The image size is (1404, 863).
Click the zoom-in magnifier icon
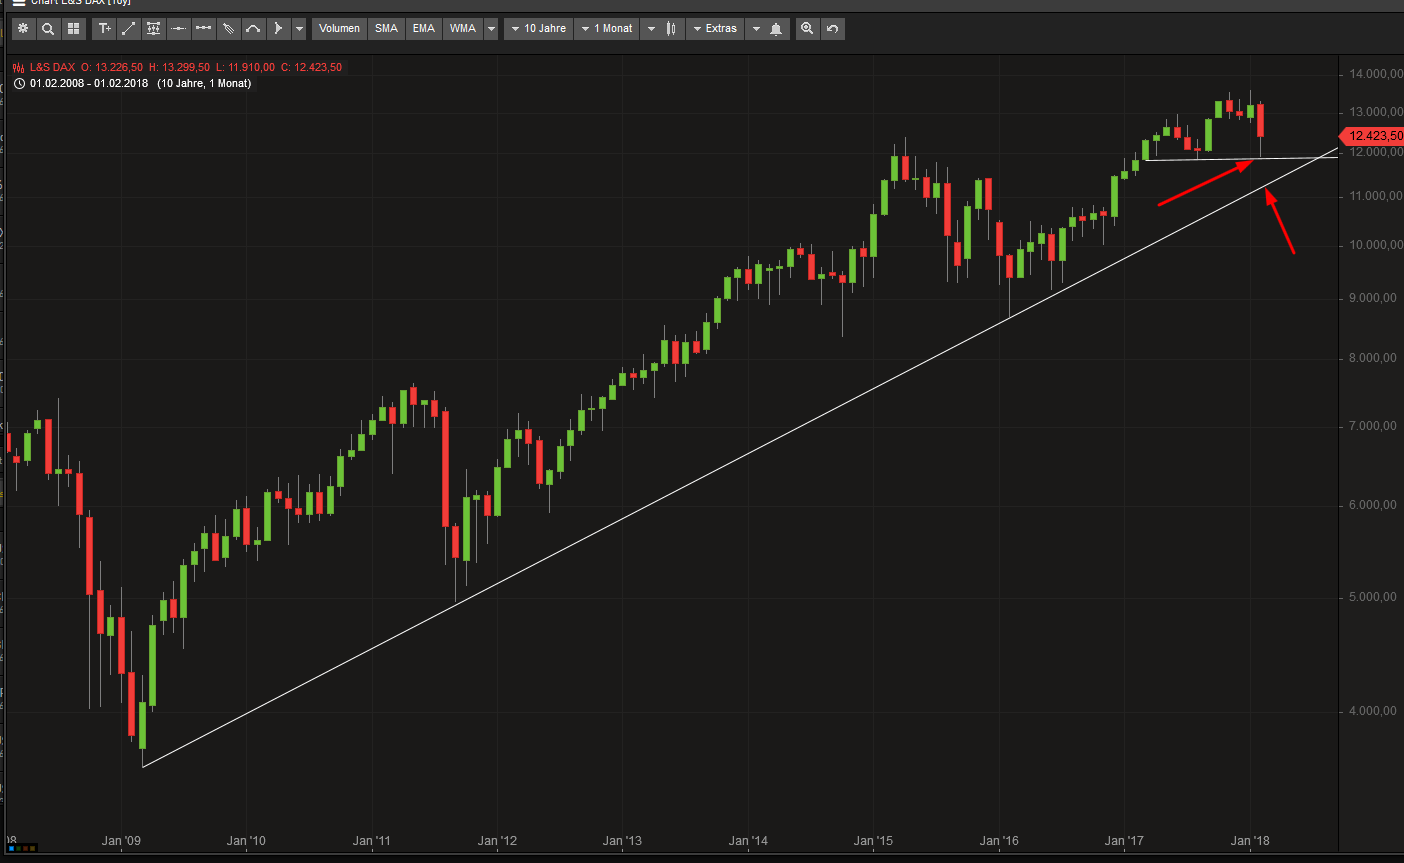pyautogui.click(x=807, y=29)
